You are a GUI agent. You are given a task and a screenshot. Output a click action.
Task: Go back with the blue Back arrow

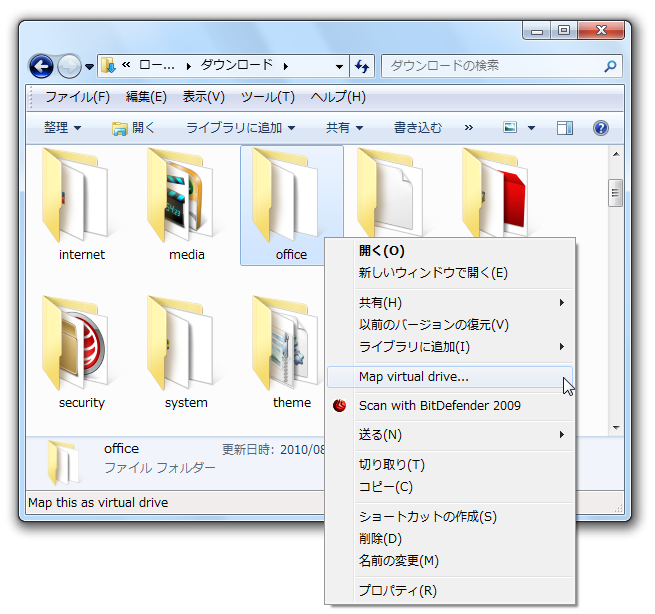(41, 66)
